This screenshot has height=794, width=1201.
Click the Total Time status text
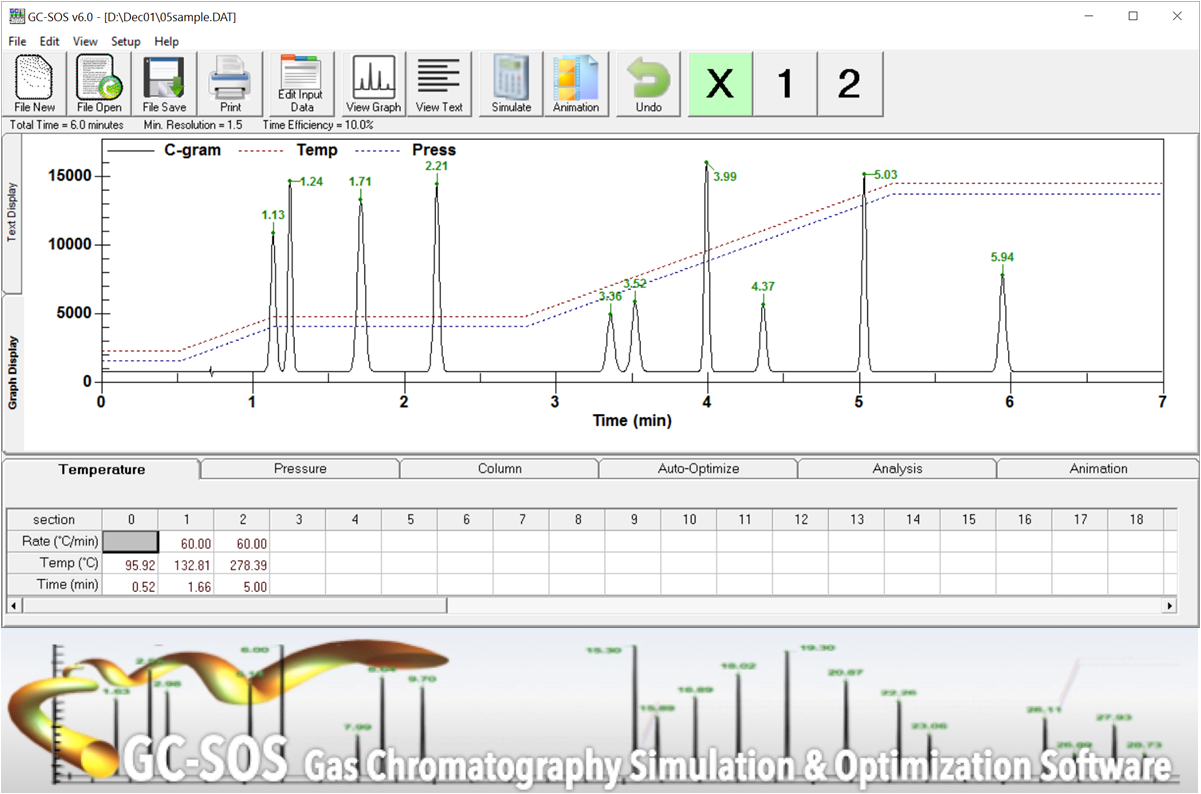pyautogui.click(x=66, y=125)
